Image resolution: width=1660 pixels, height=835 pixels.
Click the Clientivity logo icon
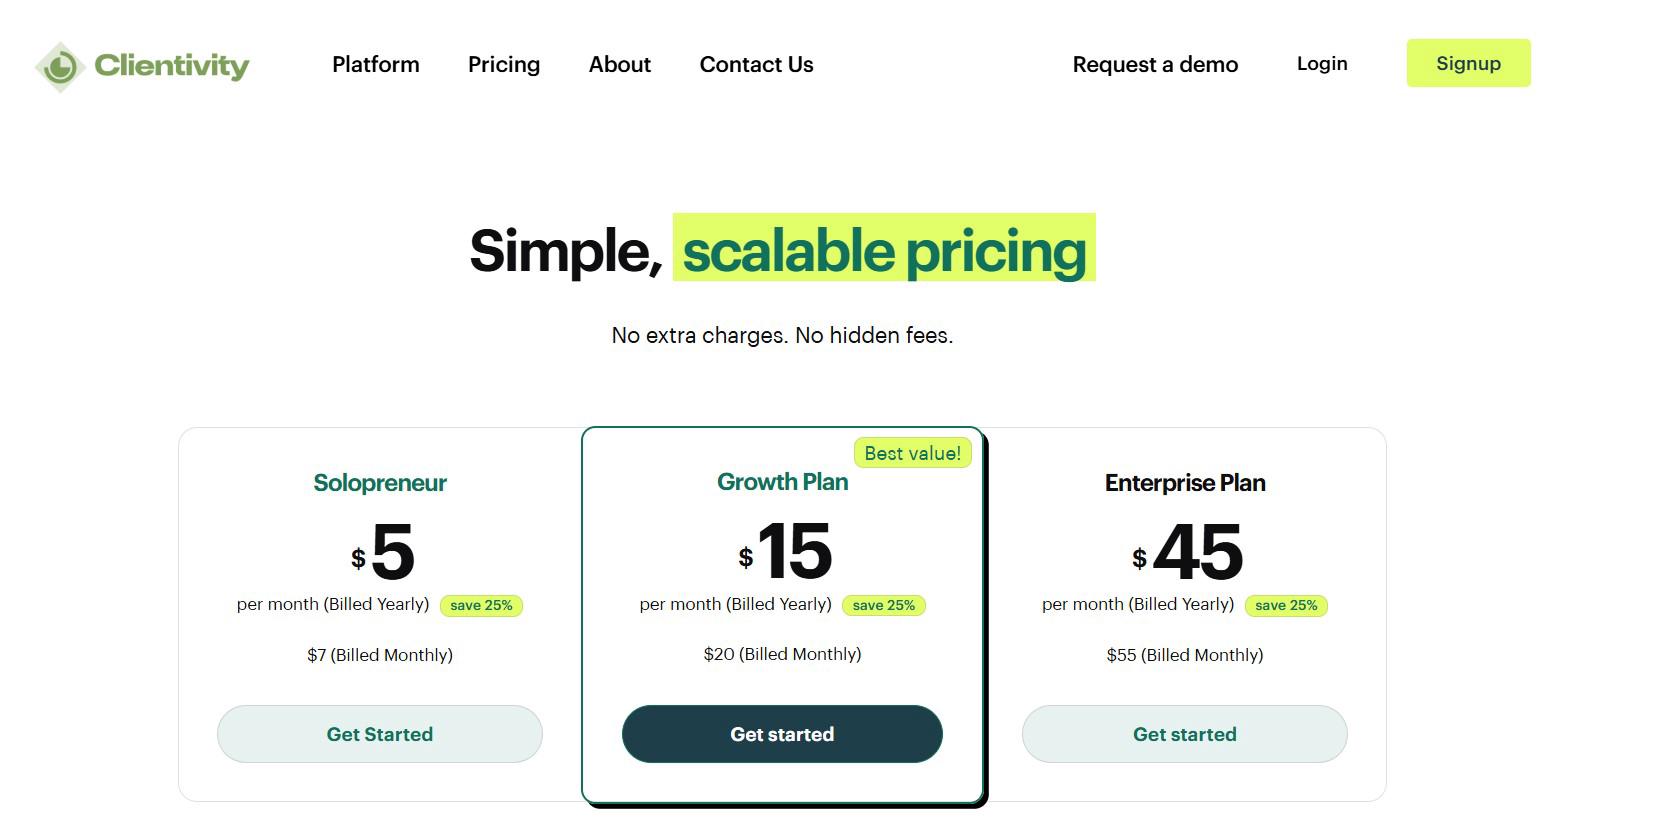click(x=60, y=66)
